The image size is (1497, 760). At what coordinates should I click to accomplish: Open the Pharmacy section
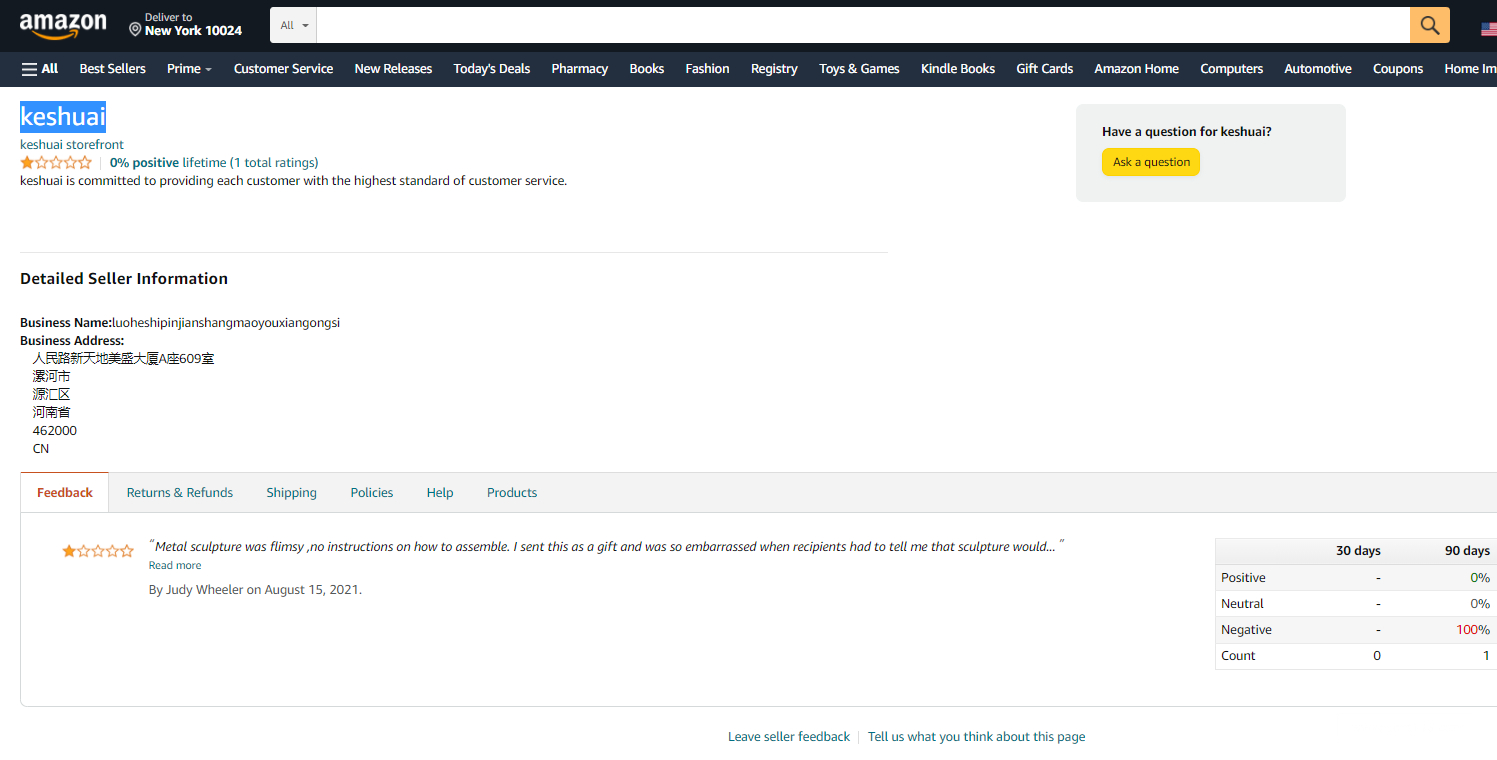[x=580, y=69]
